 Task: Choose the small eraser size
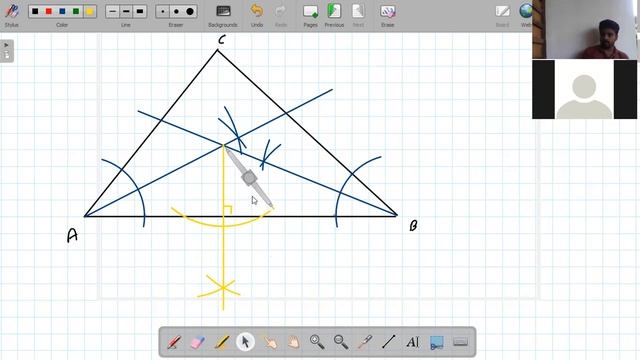click(162, 11)
